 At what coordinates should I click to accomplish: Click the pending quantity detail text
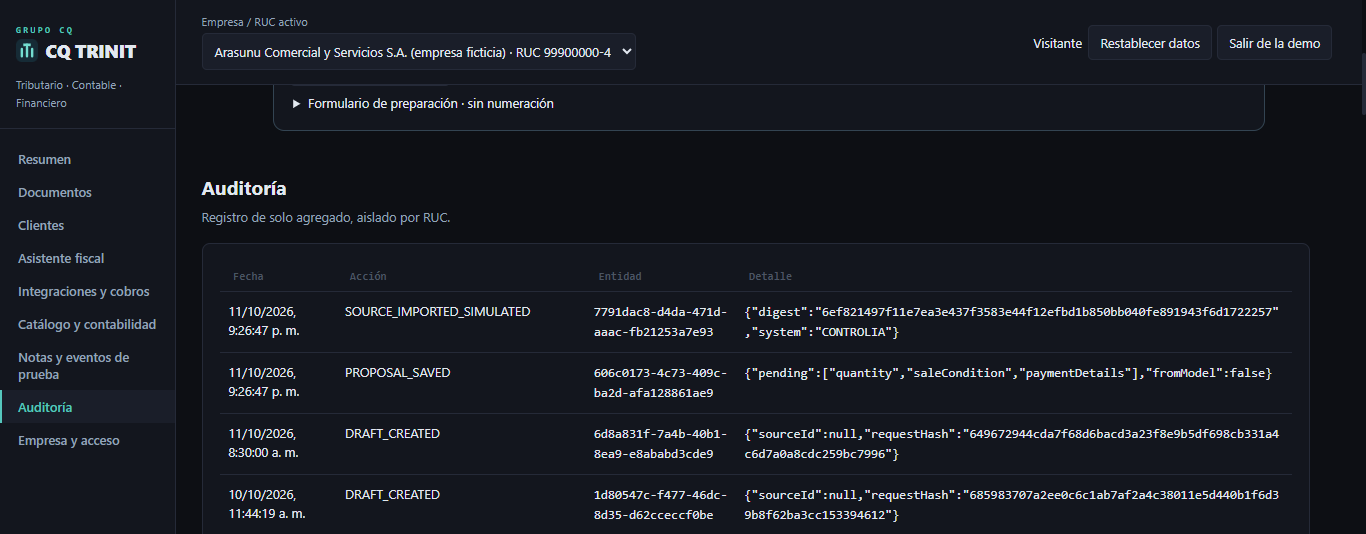pyautogui.click(x=1008, y=373)
